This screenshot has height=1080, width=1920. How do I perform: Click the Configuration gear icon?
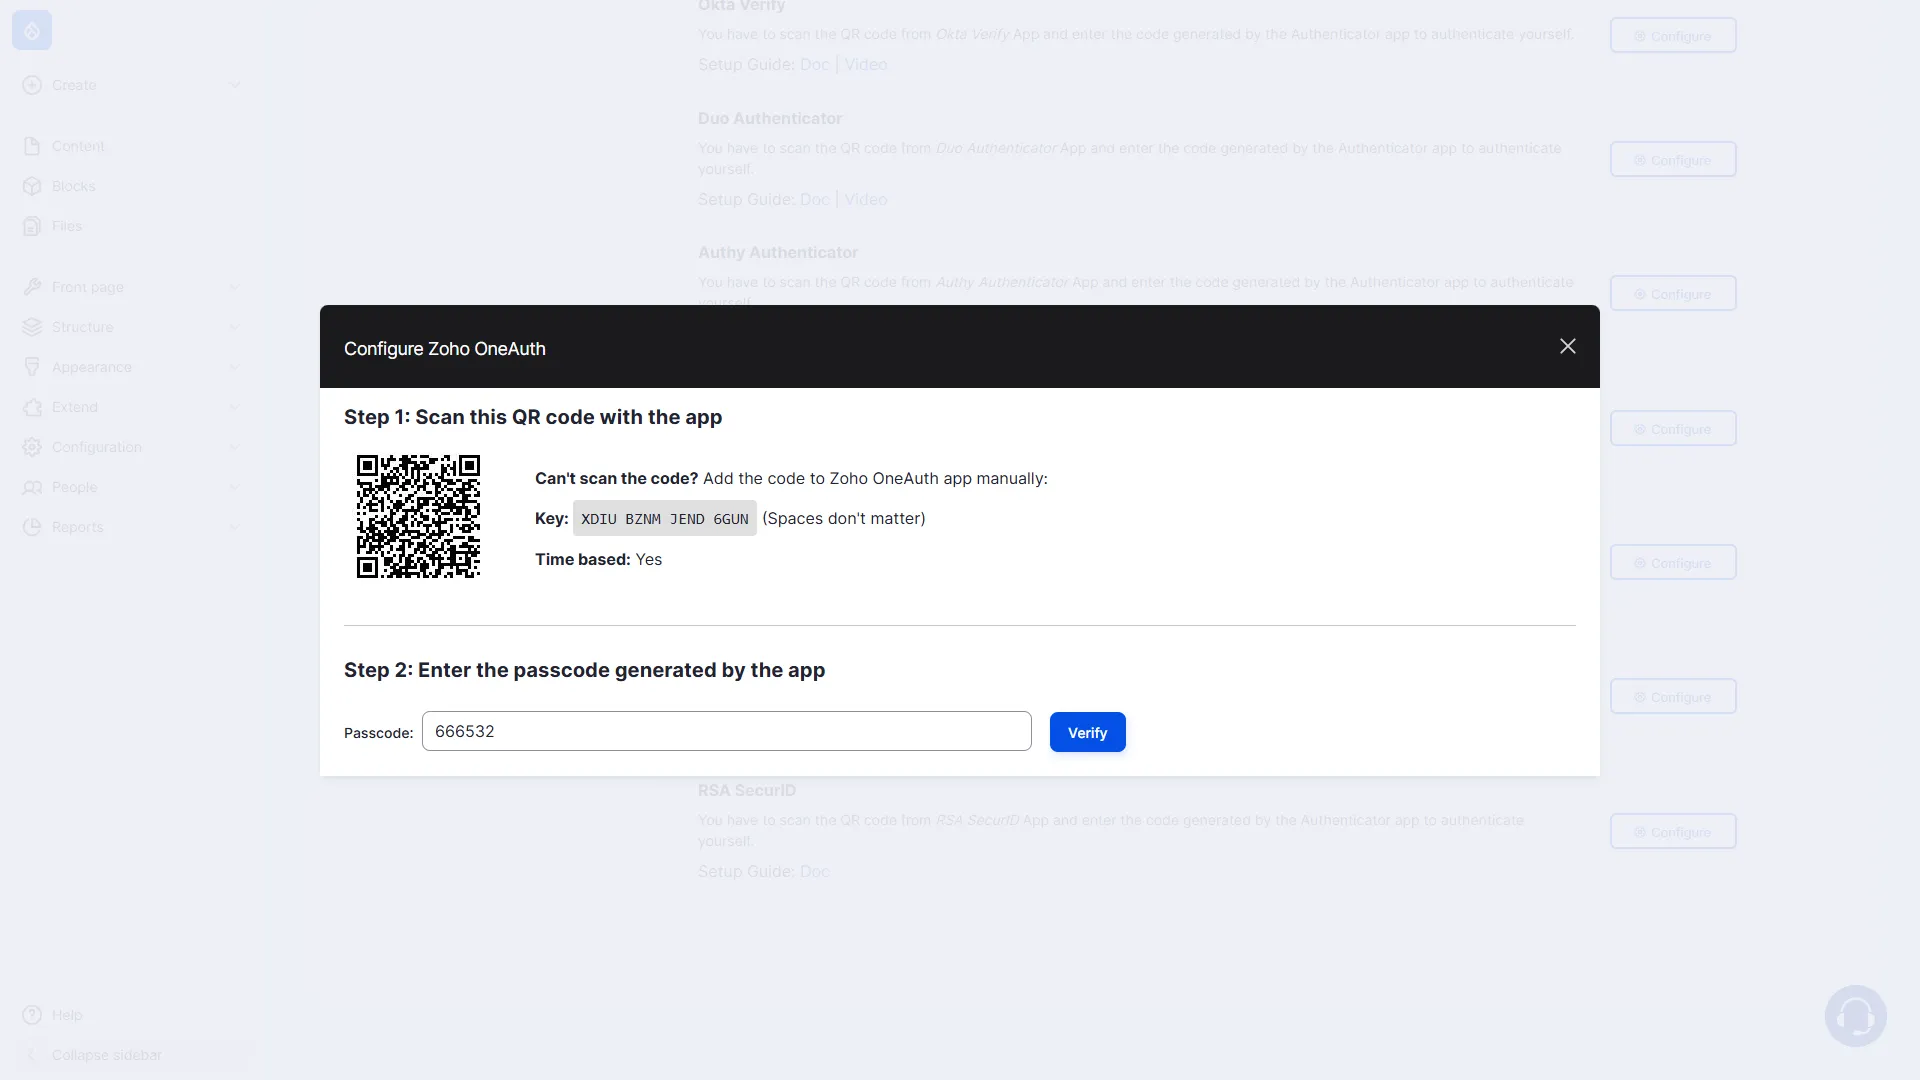click(32, 447)
